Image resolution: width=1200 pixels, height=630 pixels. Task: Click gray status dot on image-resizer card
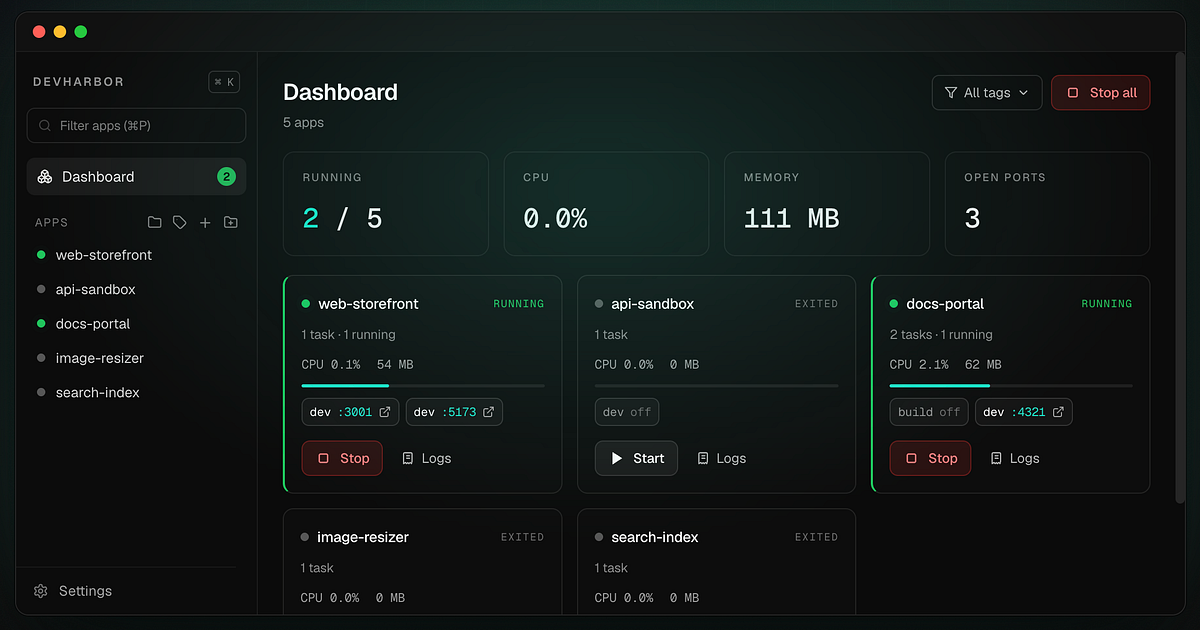point(305,537)
